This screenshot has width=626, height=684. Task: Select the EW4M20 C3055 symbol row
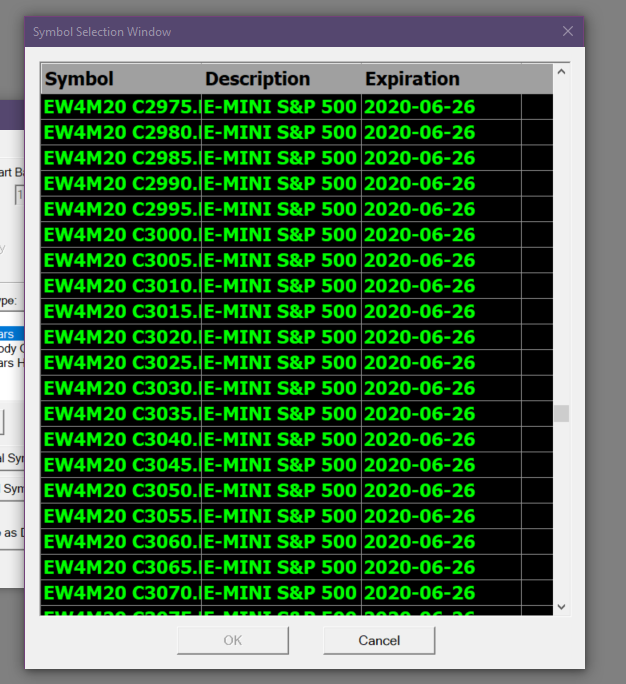(297, 516)
